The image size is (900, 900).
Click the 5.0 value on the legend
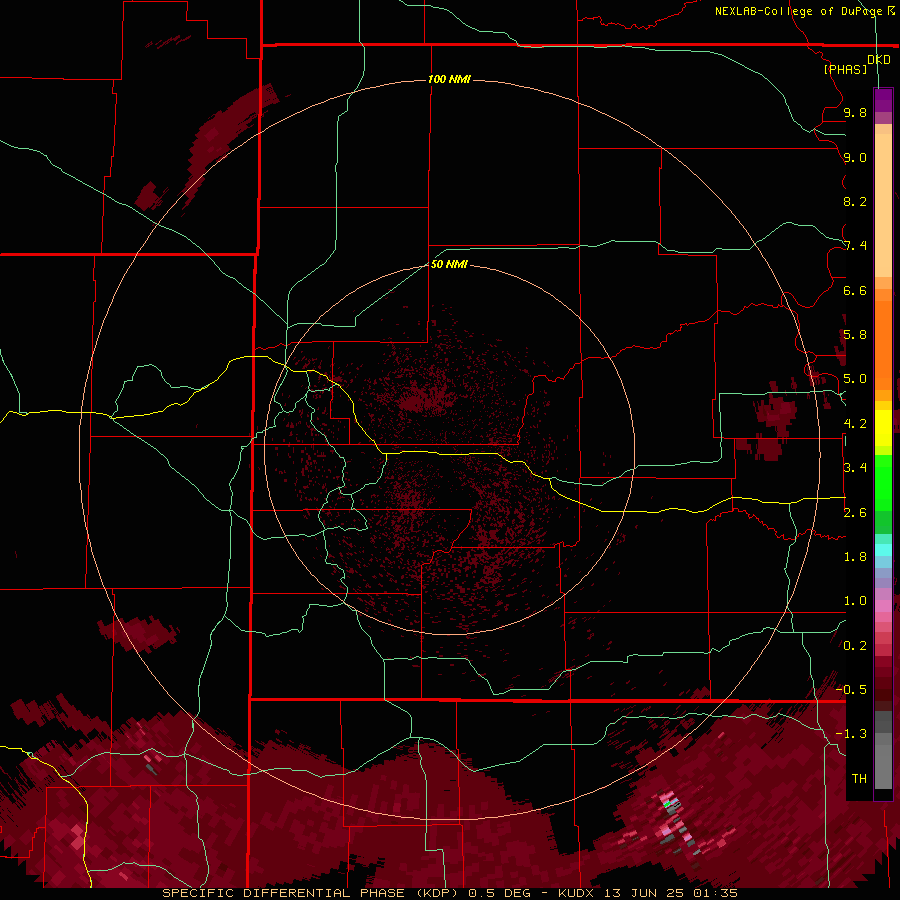coord(855,379)
